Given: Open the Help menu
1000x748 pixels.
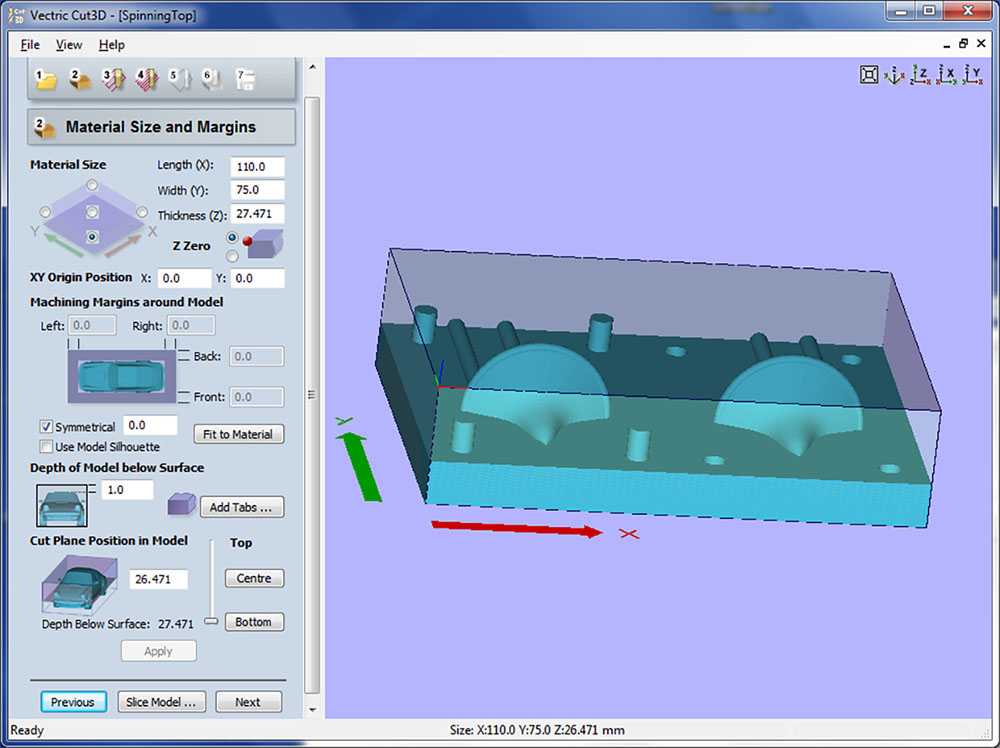Looking at the screenshot, I should pyautogui.click(x=112, y=45).
